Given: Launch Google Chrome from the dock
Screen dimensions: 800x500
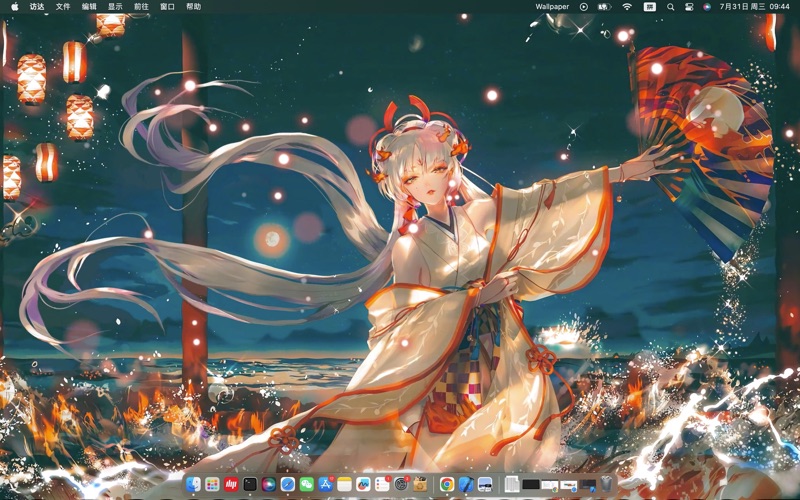Looking at the screenshot, I should tap(447, 484).
